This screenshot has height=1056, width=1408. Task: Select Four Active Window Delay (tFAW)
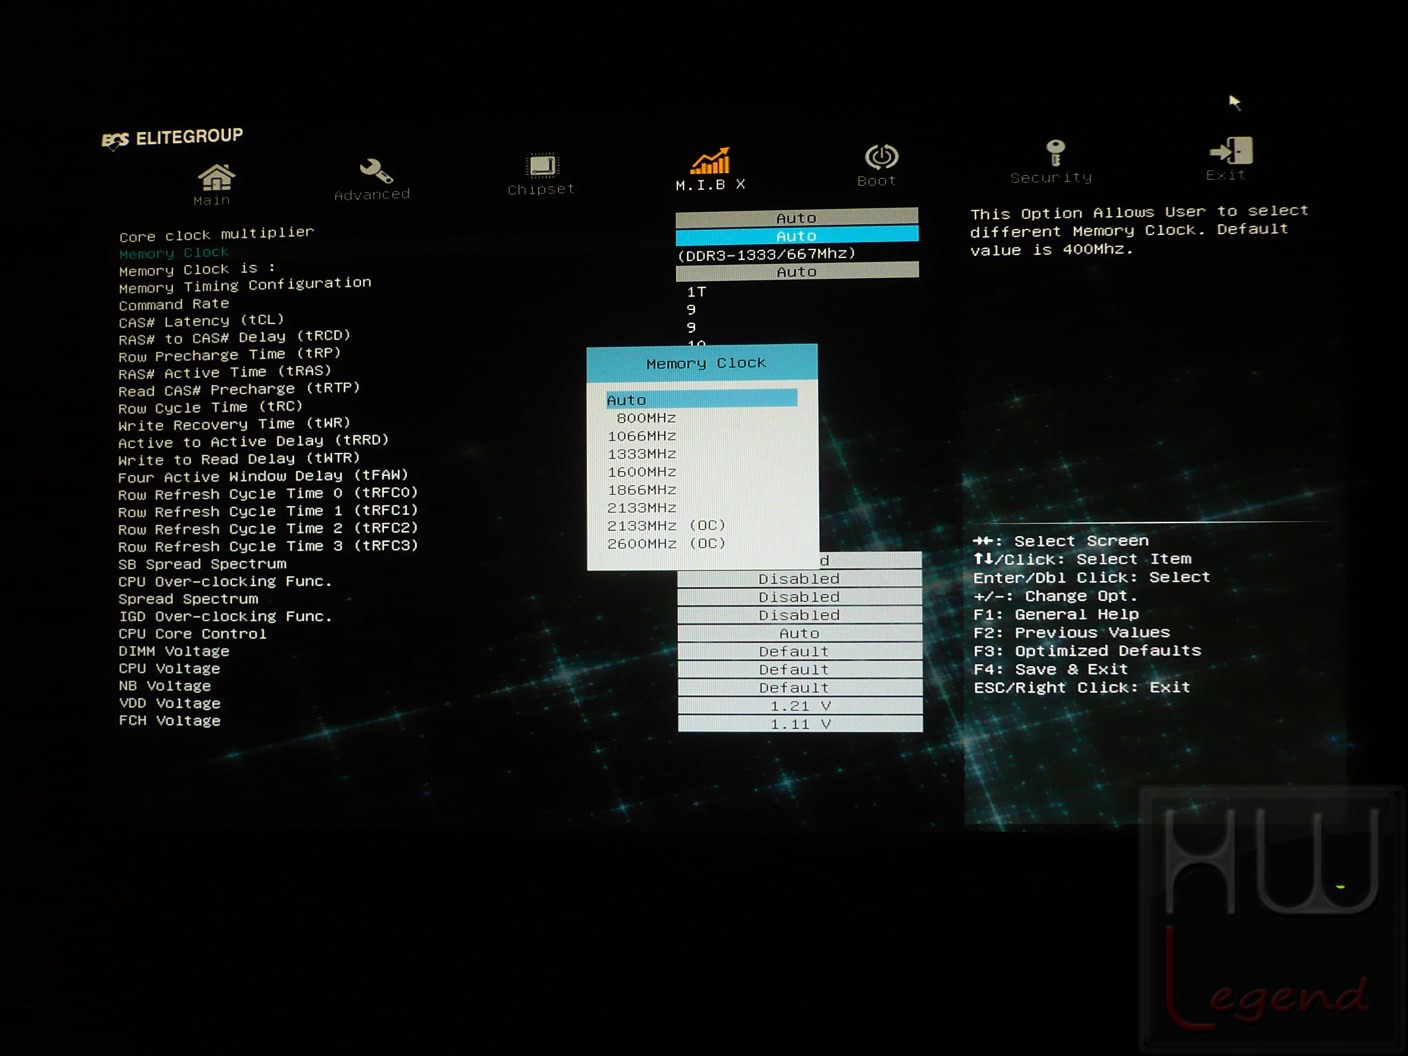click(263, 476)
